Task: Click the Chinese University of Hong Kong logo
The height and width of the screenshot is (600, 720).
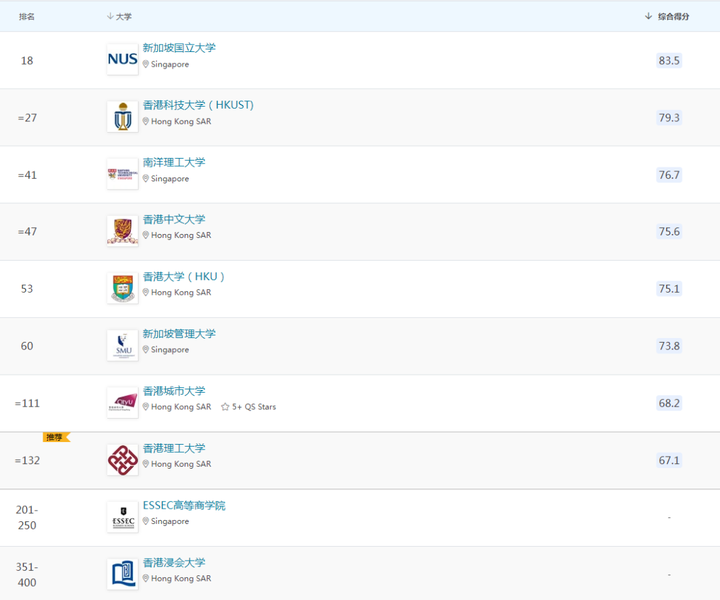Action: pyautogui.click(x=123, y=231)
